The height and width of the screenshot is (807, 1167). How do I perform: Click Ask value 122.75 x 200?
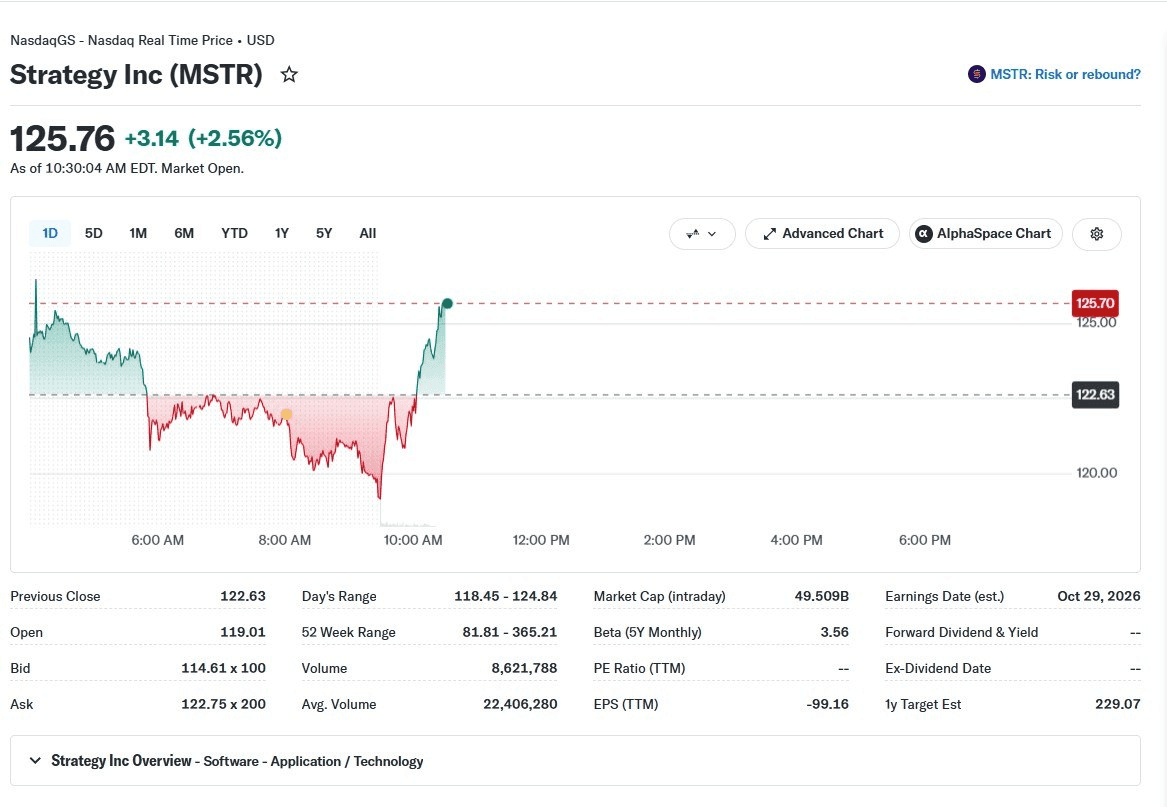pyautogui.click(x=223, y=704)
